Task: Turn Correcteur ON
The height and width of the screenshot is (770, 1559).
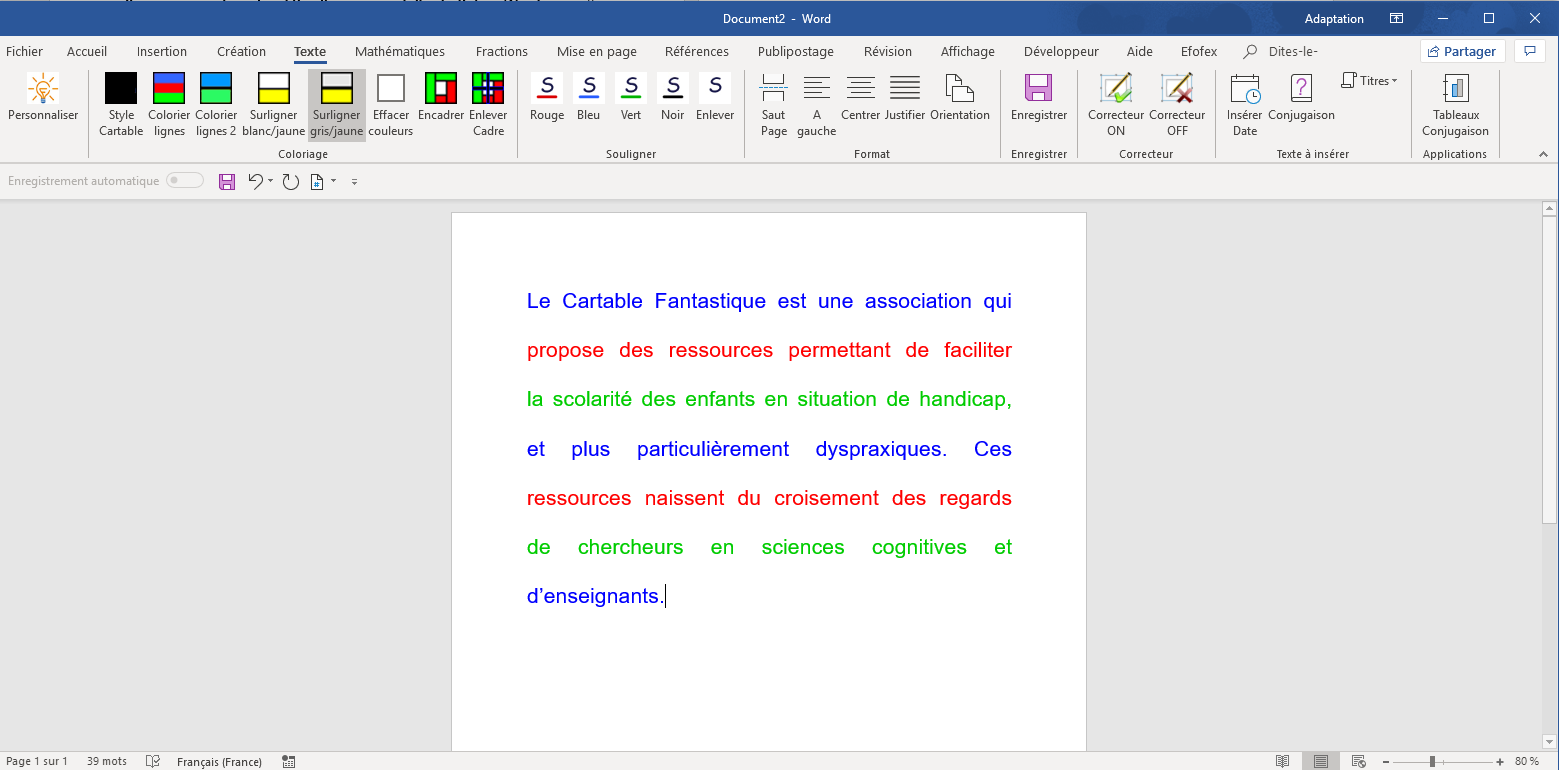Action: (1116, 105)
